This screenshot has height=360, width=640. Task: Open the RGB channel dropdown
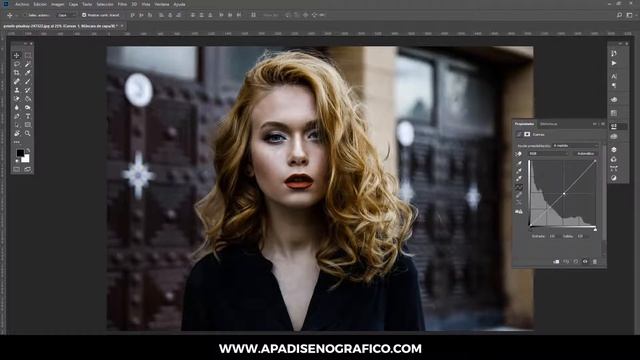point(548,153)
